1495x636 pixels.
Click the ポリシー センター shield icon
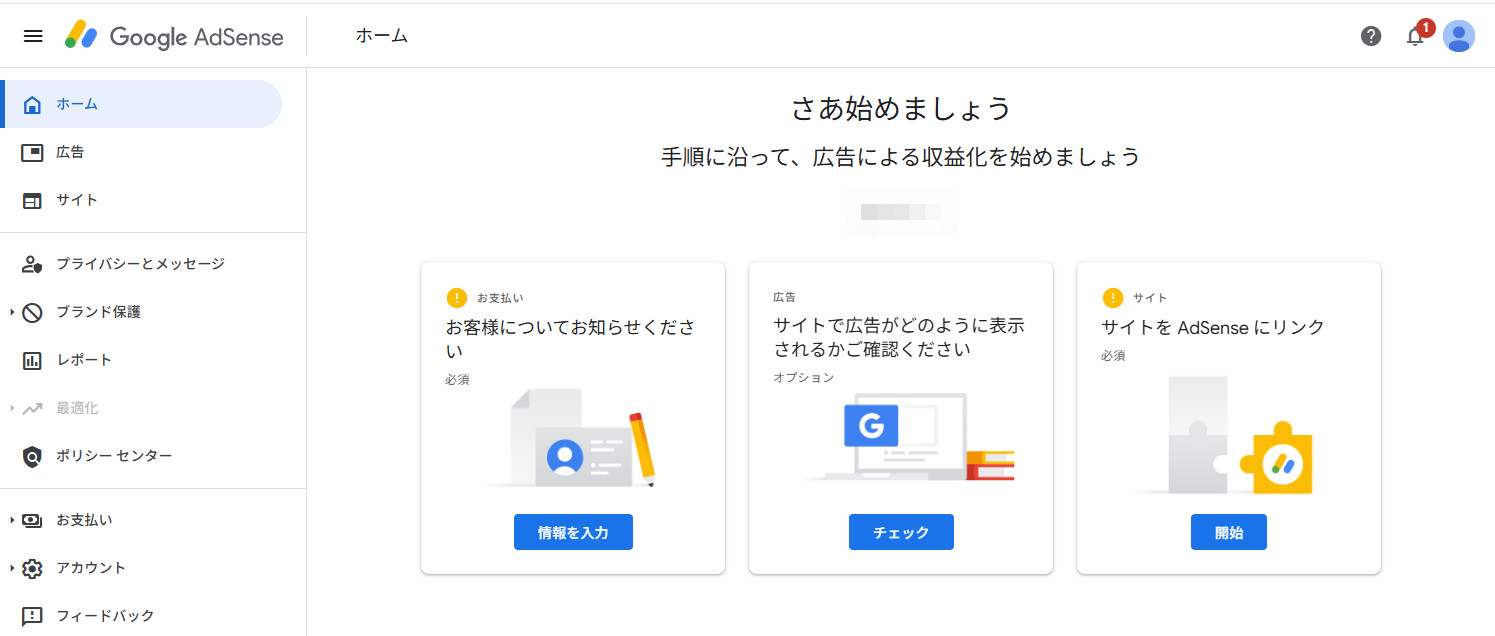coord(32,456)
